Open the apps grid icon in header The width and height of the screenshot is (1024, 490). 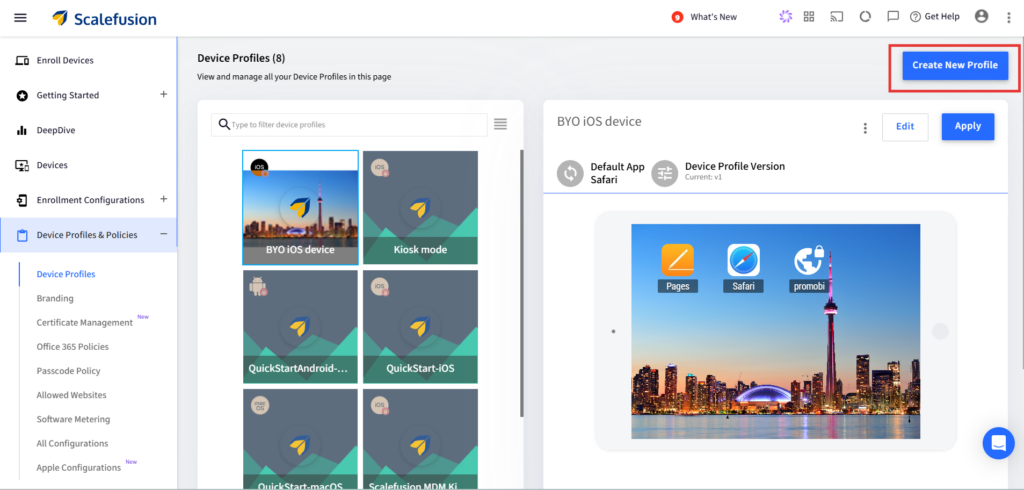pyautogui.click(x=809, y=17)
